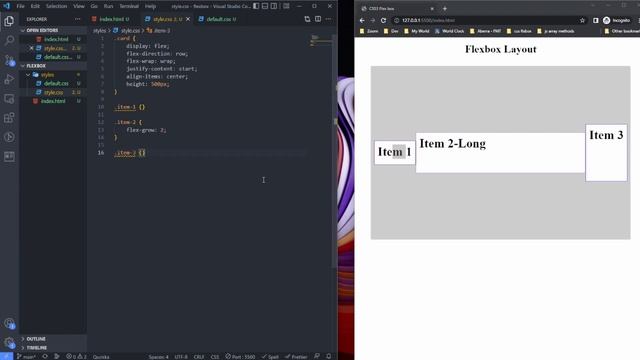Toggle Prettier formatter in the status bar

pyautogui.click(x=296, y=356)
